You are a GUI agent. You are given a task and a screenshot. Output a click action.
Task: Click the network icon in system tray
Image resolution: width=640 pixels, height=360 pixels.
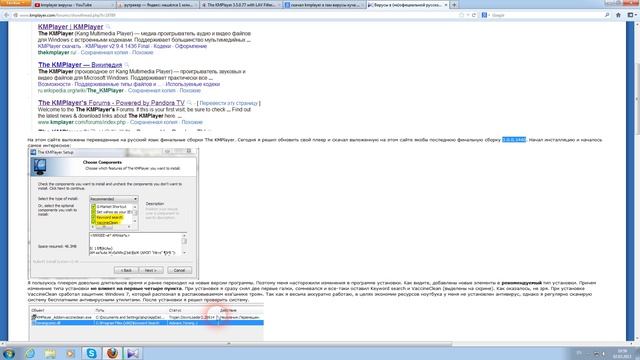pyautogui.click(x=596, y=354)
